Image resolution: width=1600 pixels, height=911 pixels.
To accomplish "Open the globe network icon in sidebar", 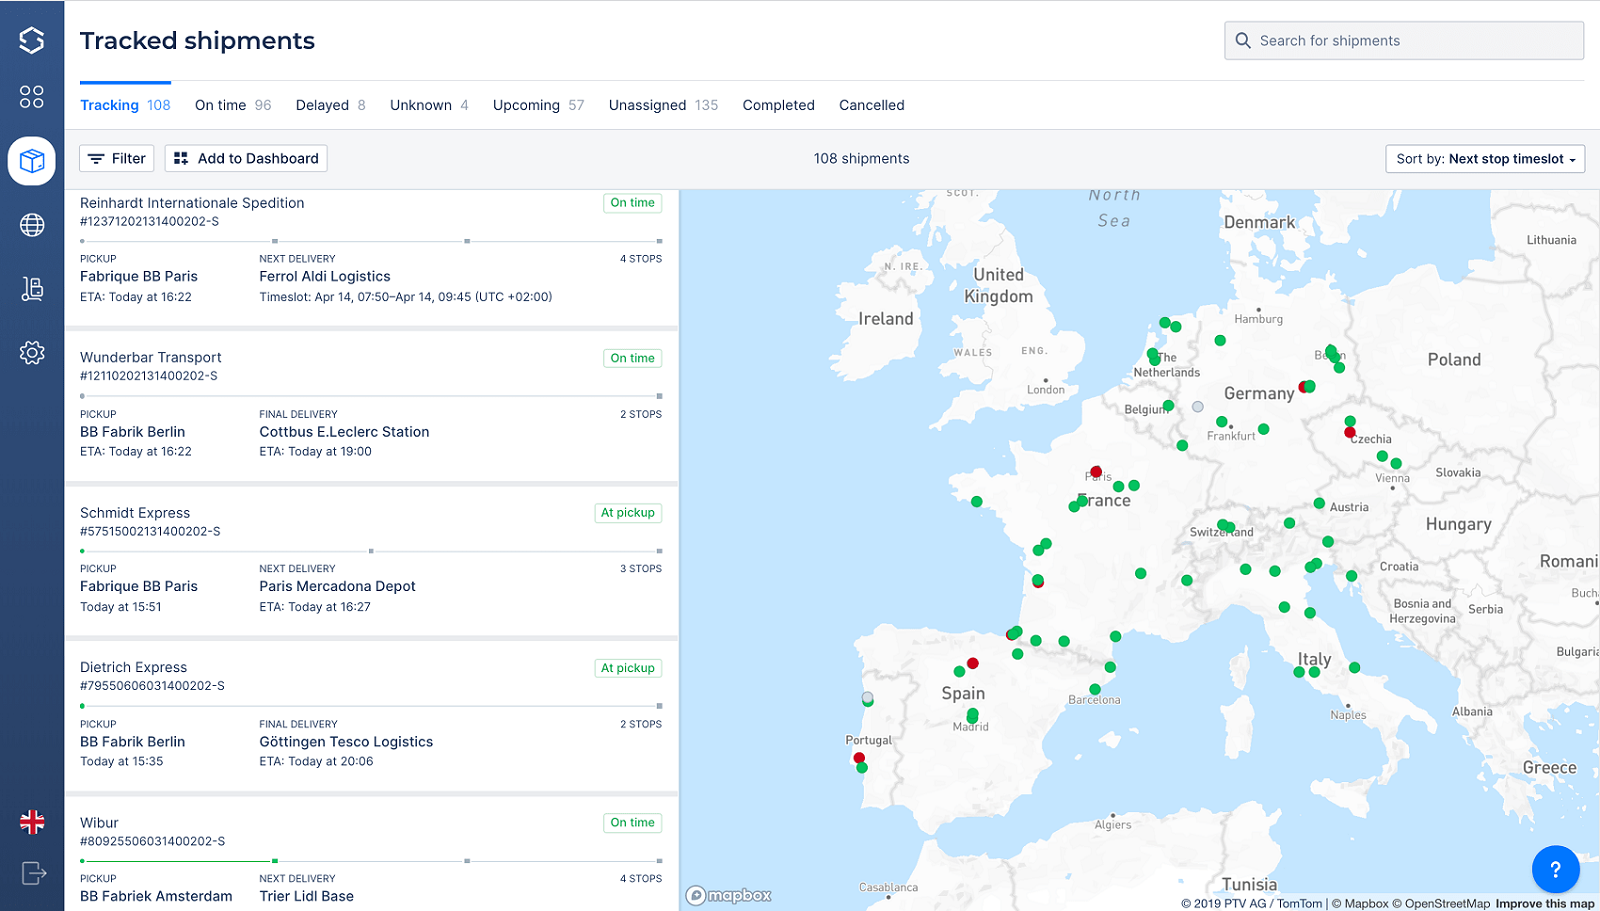I will pyautogui.click(x=32, y=225).
